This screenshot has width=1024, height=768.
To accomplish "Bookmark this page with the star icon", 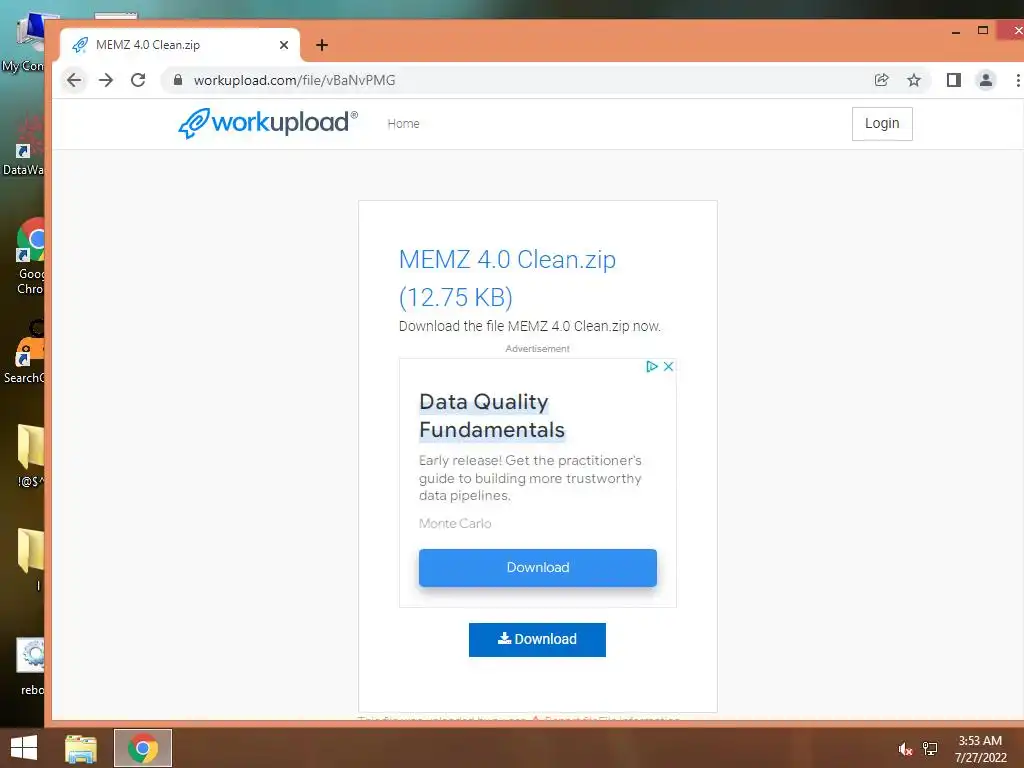I will 914,80.
